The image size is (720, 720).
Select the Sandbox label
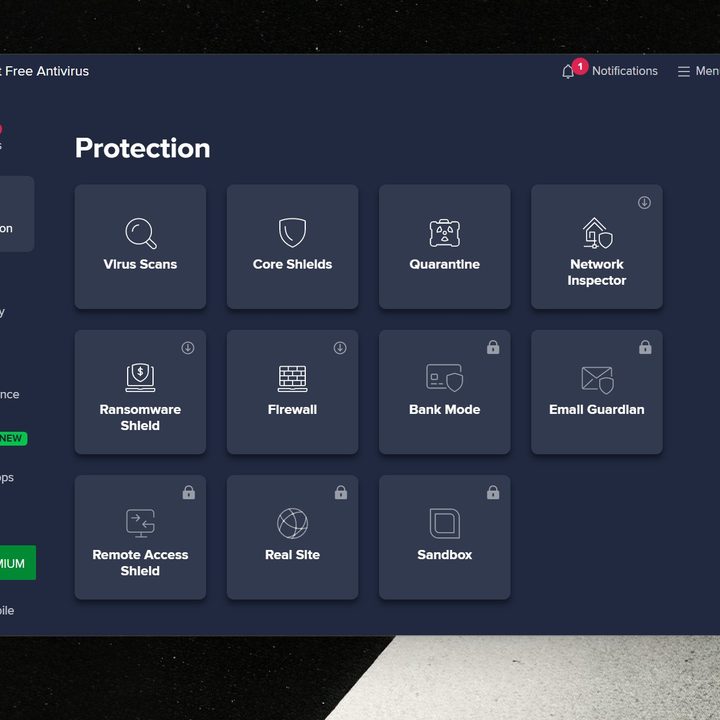[444, 555]
